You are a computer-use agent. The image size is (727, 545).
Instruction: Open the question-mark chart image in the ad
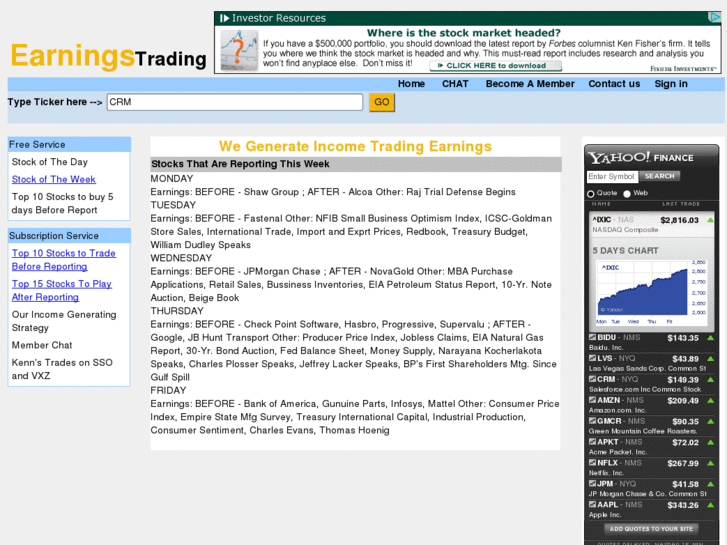[239, 50]
